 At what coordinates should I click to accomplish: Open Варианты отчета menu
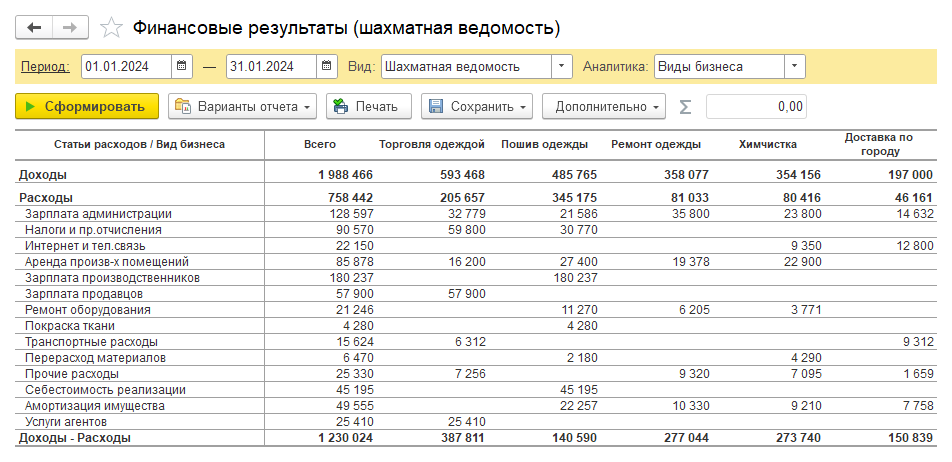[242, 106]
